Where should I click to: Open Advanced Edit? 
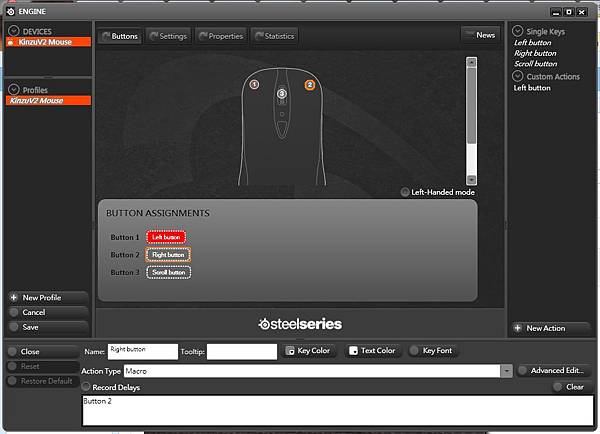(x=553, y=370)
